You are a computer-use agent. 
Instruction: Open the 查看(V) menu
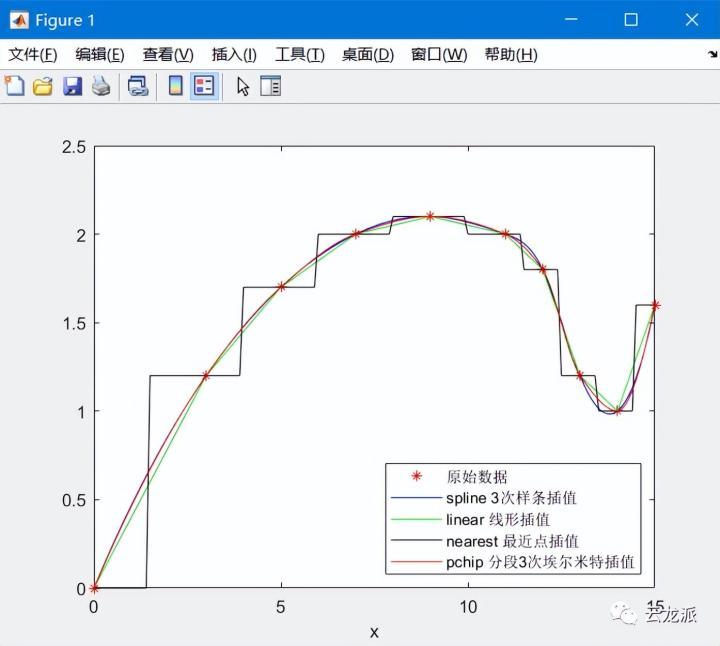coord(168,55)
